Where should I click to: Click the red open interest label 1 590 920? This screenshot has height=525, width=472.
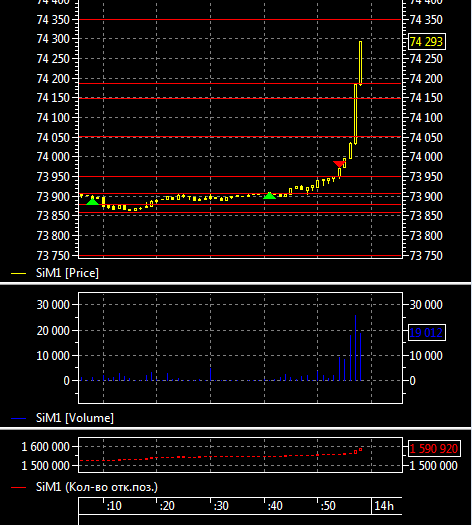click(x=434, y=449)
